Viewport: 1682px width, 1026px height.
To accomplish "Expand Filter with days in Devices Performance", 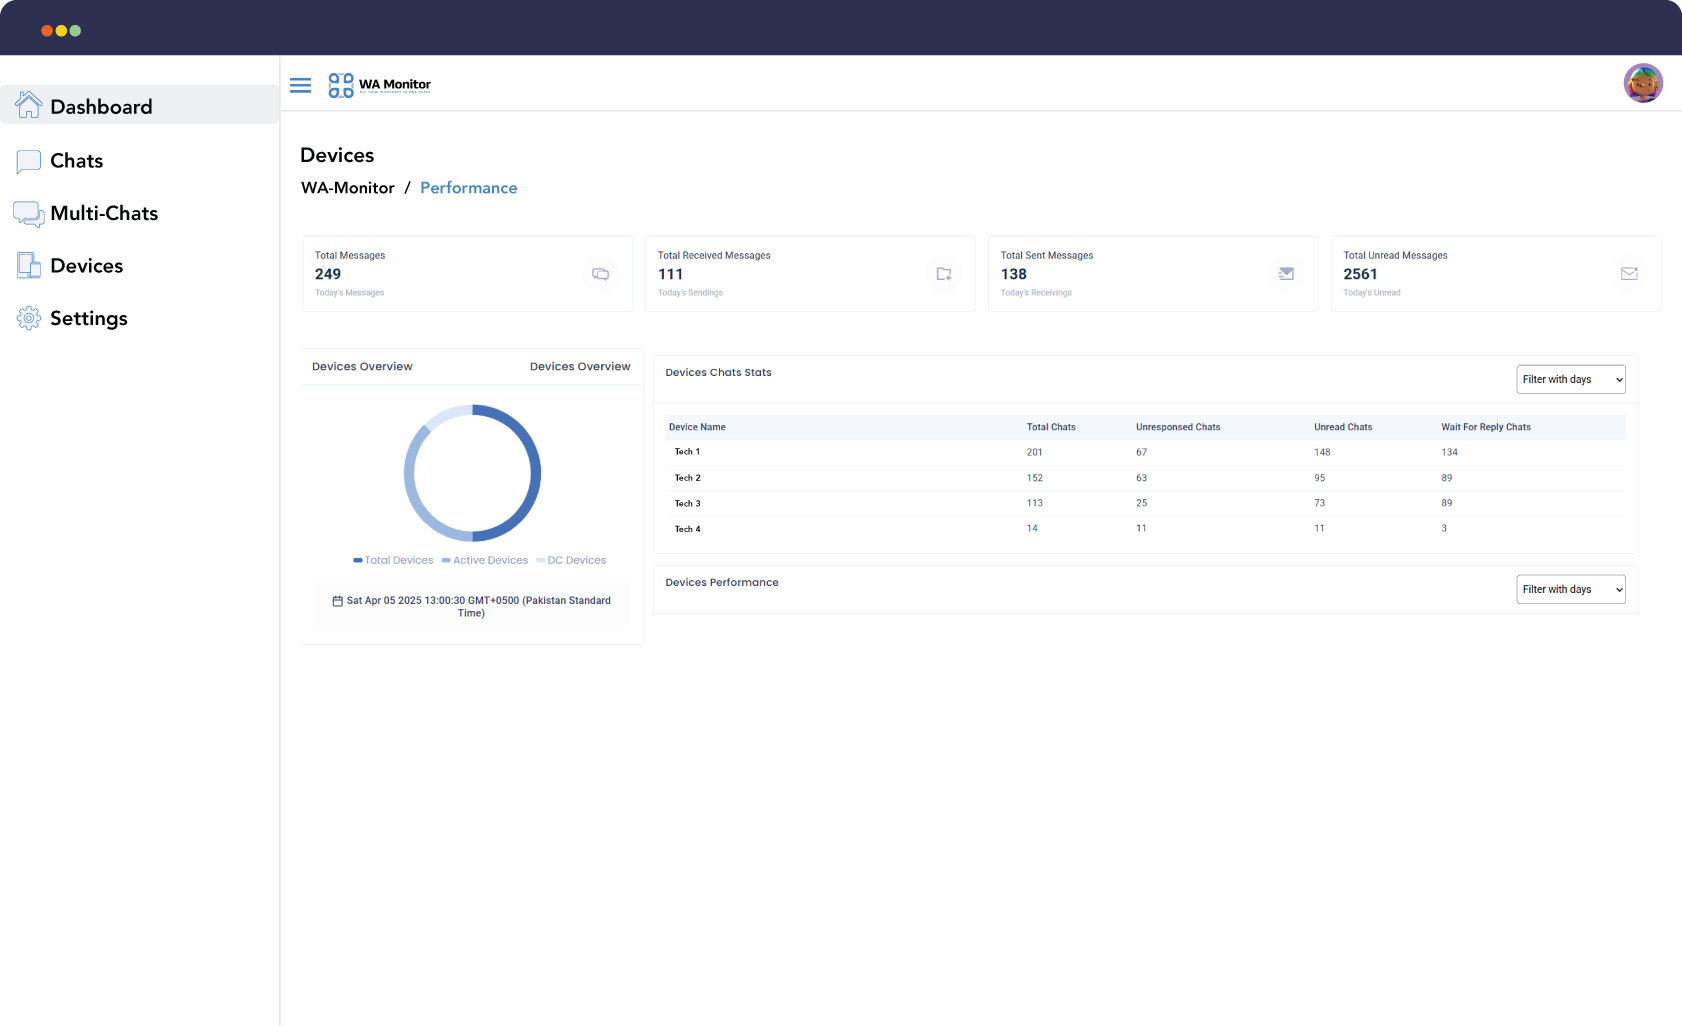I will pos(1570,590).
